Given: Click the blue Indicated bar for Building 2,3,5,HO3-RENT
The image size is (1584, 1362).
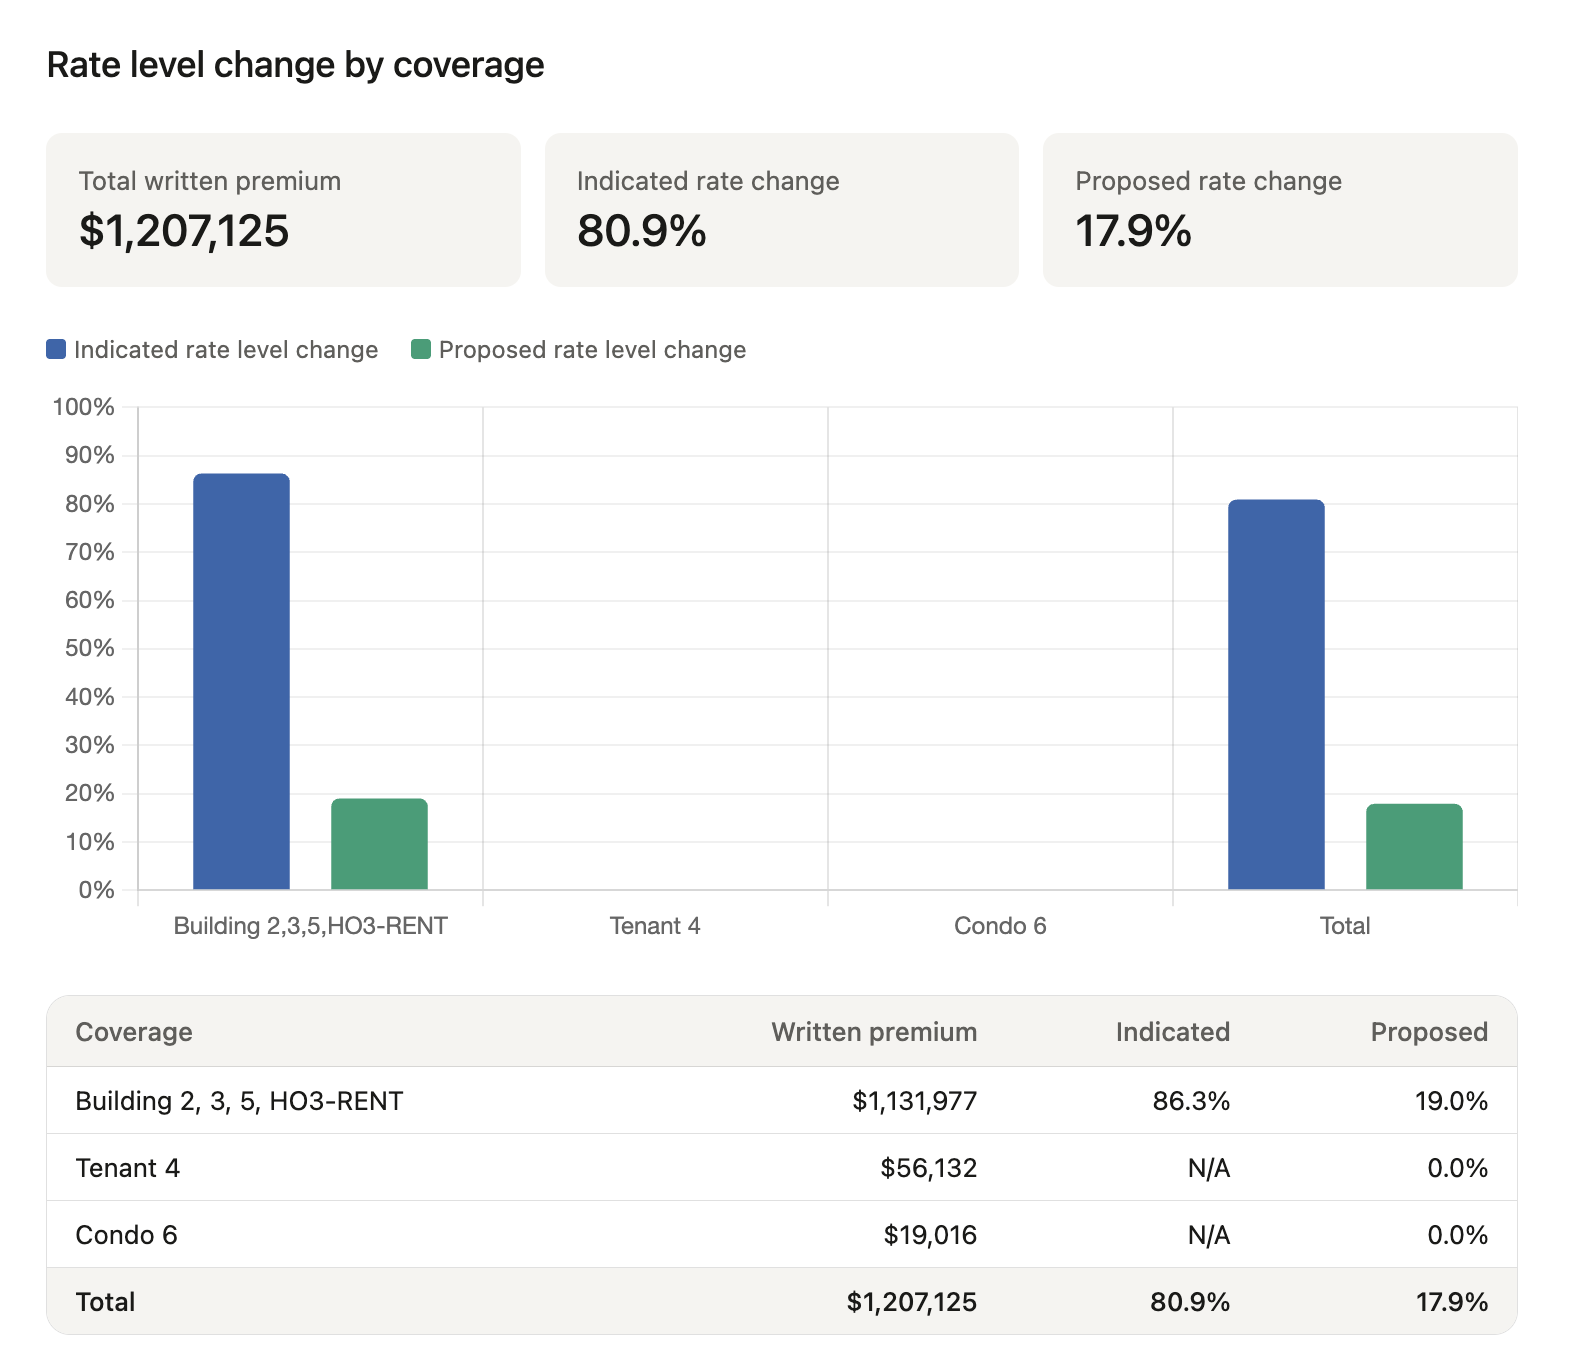Looking at the screenshot, I should tap(241, 681).
